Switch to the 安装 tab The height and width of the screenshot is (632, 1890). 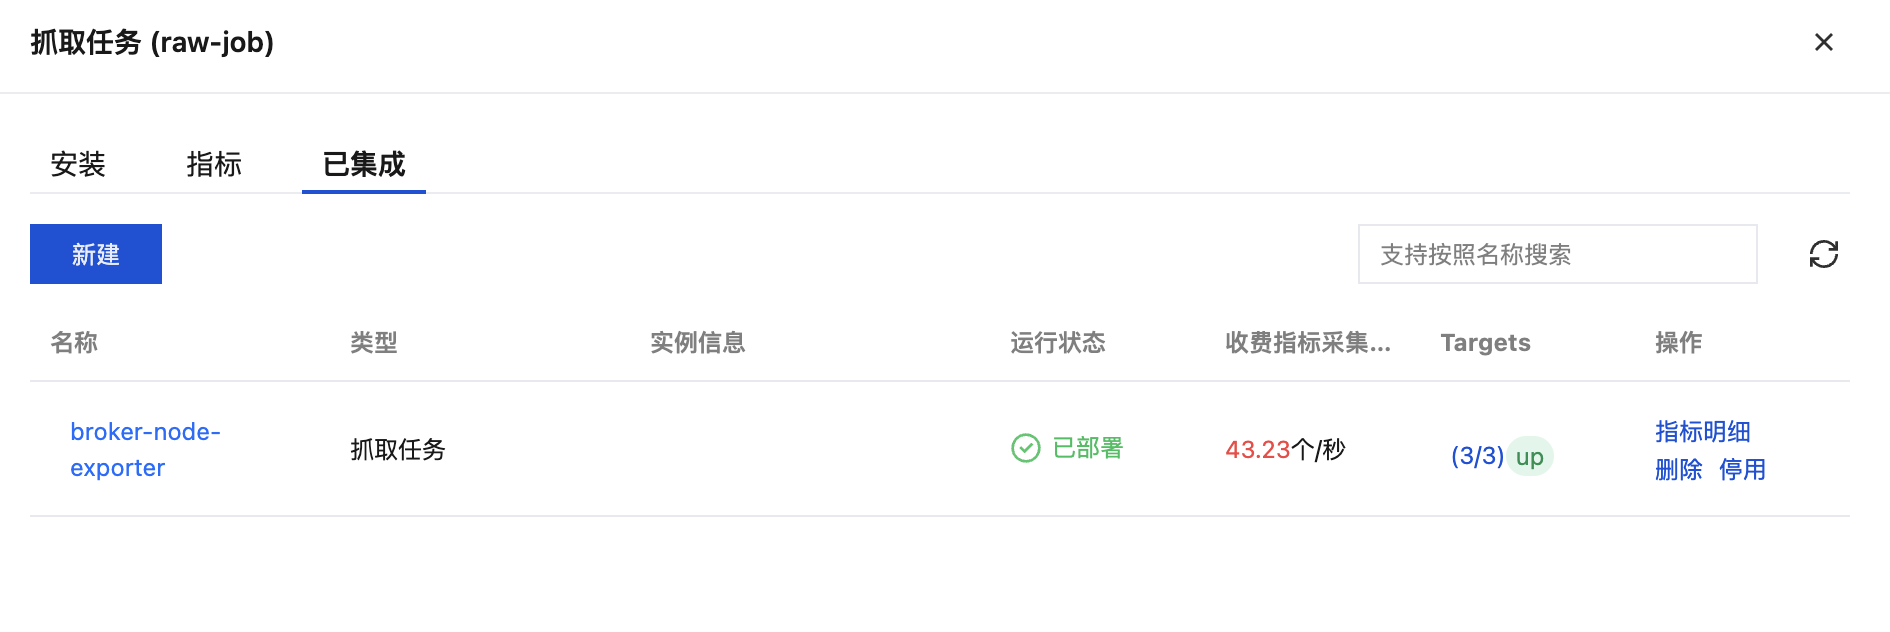click(78, 164)
